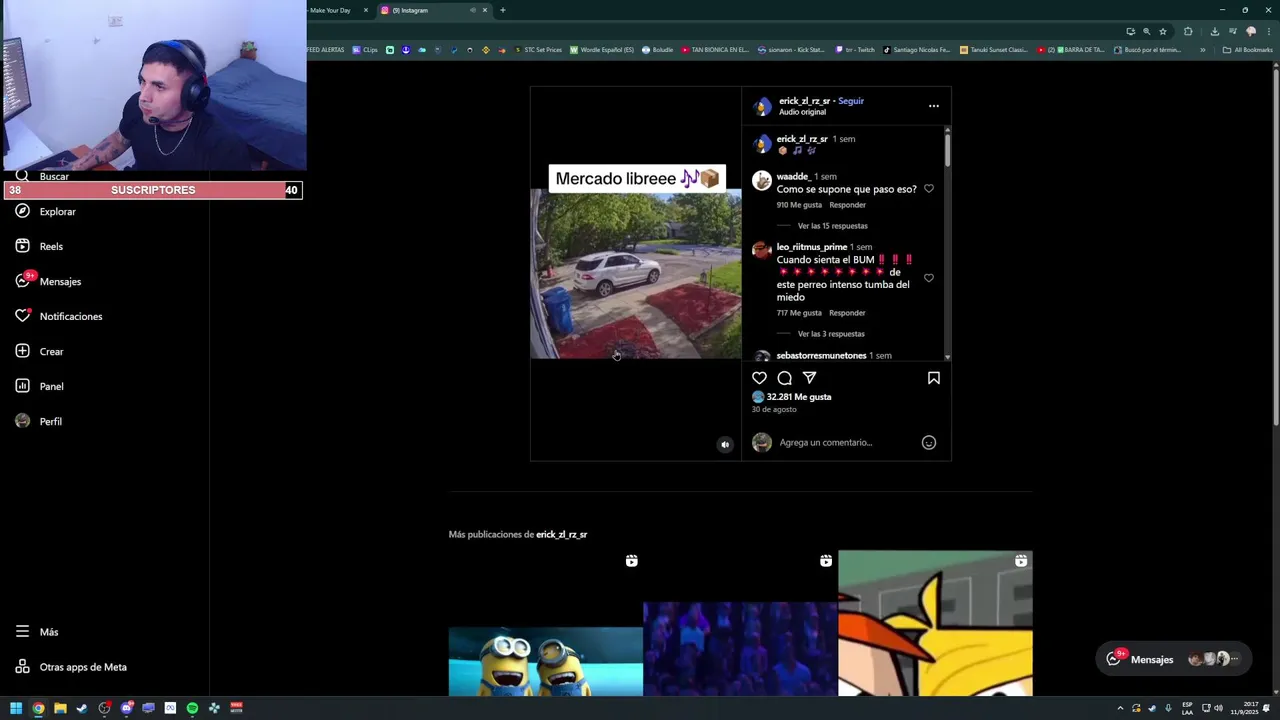Click the Chrome zoom magnifier icon
This screenshot has width=1280, height=720.
pyautogui.click(x=1146, y=31)
